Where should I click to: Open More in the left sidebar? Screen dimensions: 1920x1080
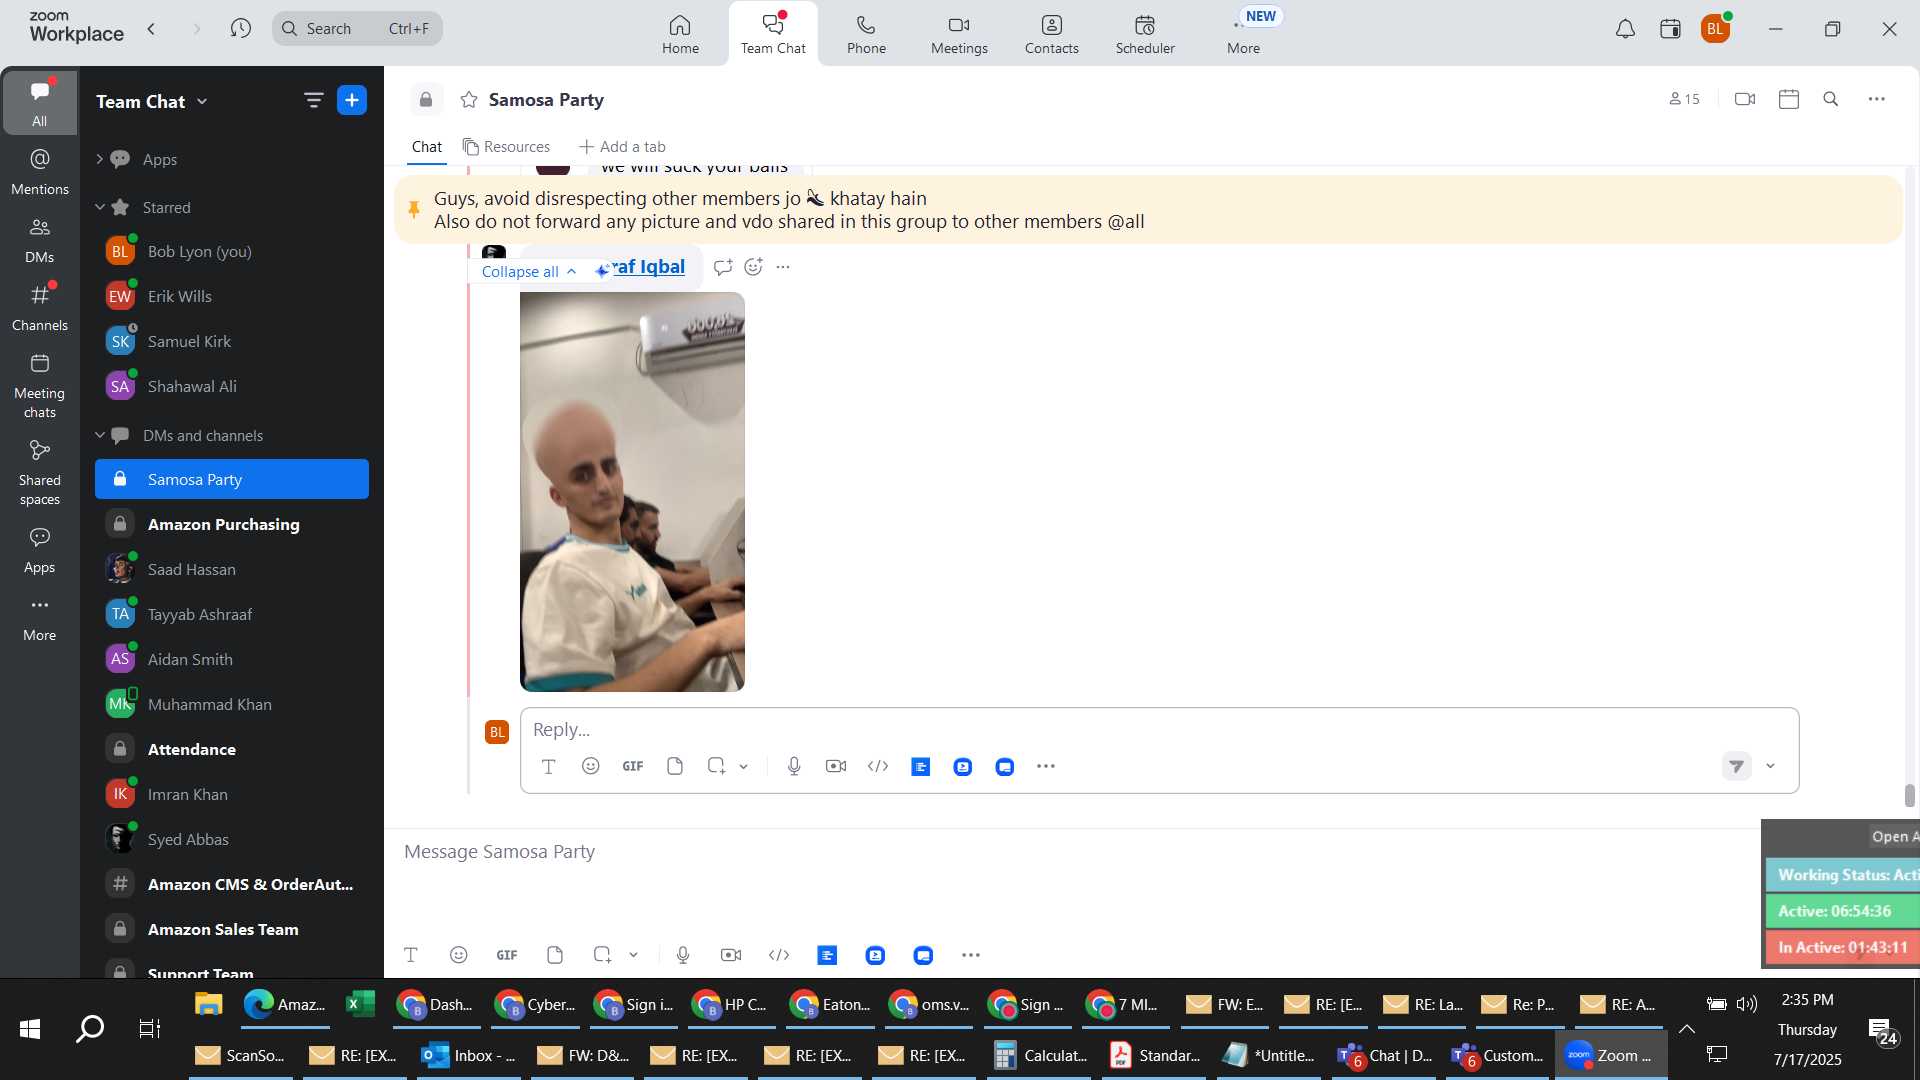[x=39, y=618]
